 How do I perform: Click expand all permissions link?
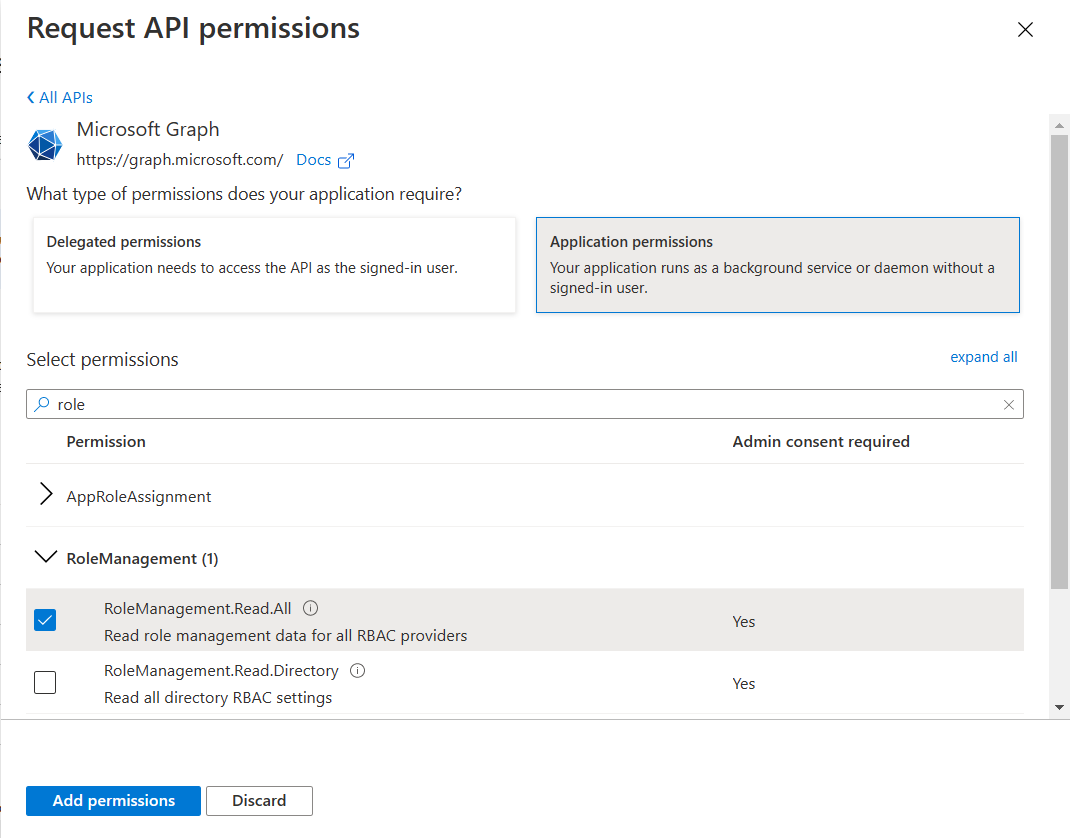click(983, 357)
